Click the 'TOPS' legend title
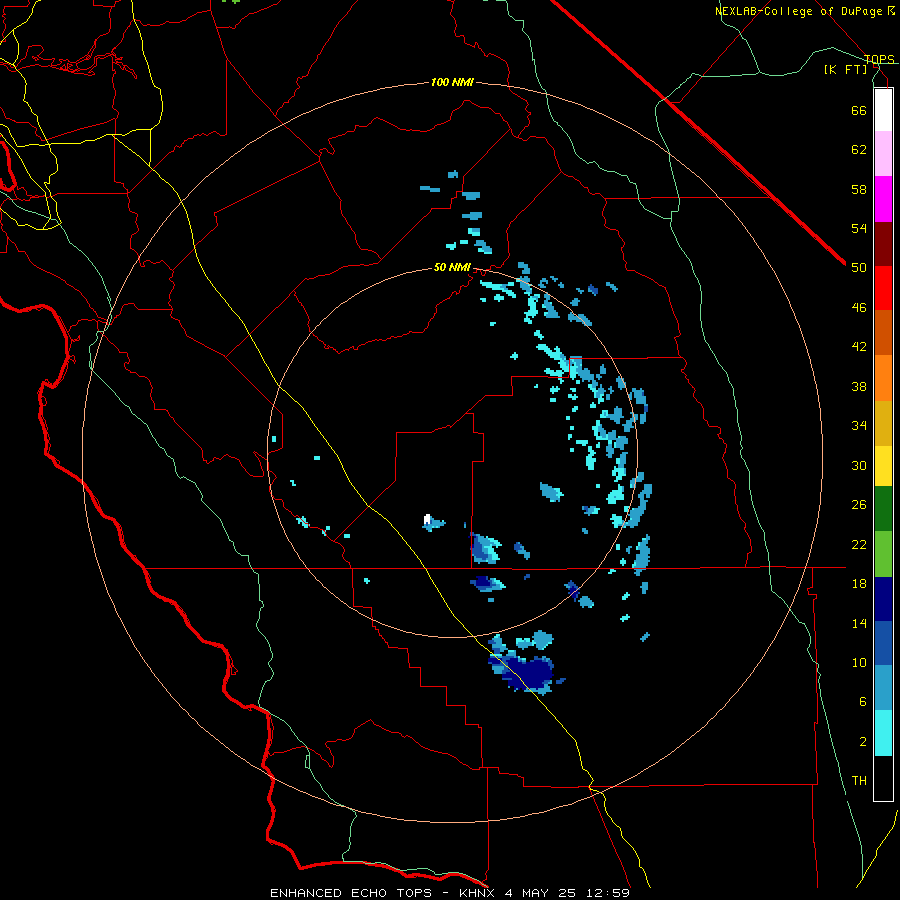The width and height of the screenshot is (900, 900). tap(879, 59)
